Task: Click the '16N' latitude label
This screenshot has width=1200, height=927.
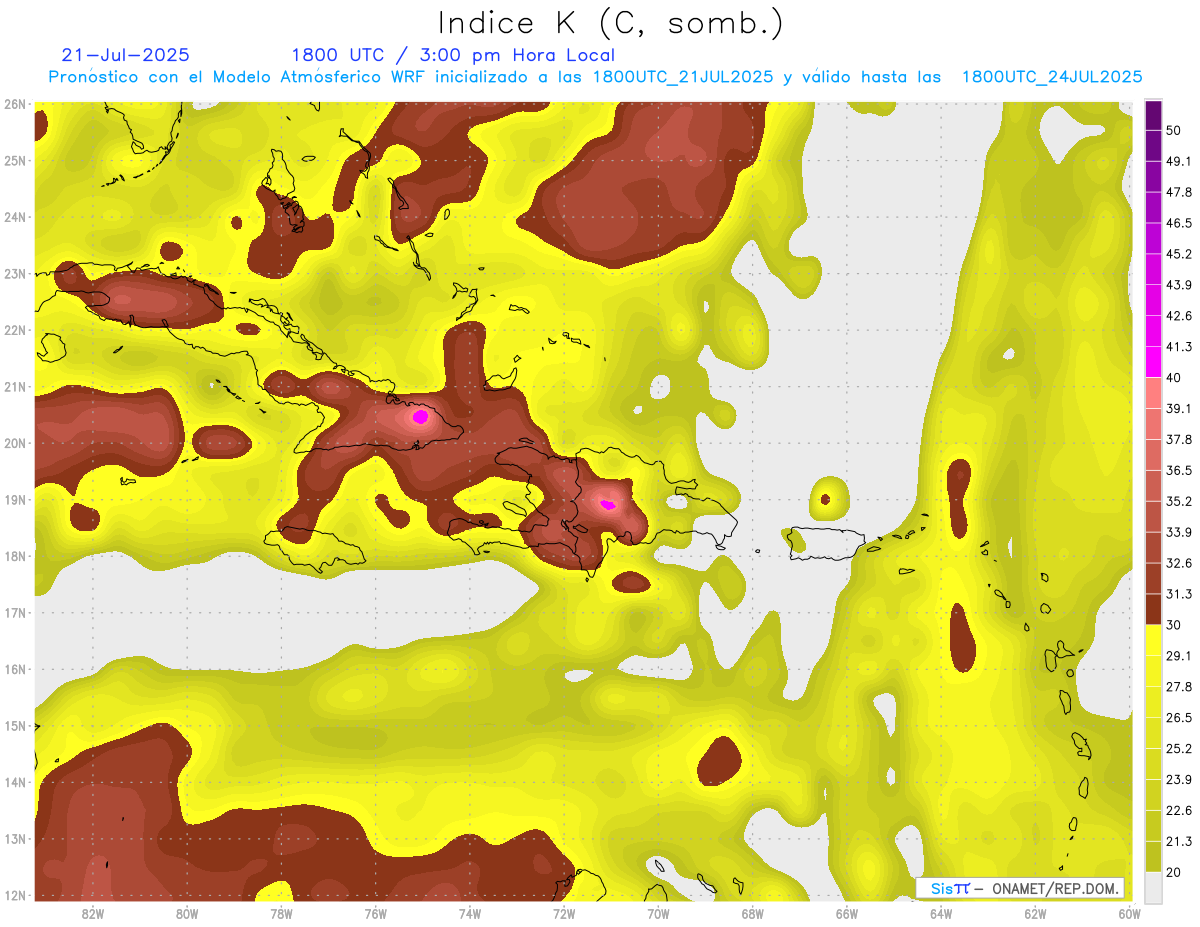Action: pos(15,669)
